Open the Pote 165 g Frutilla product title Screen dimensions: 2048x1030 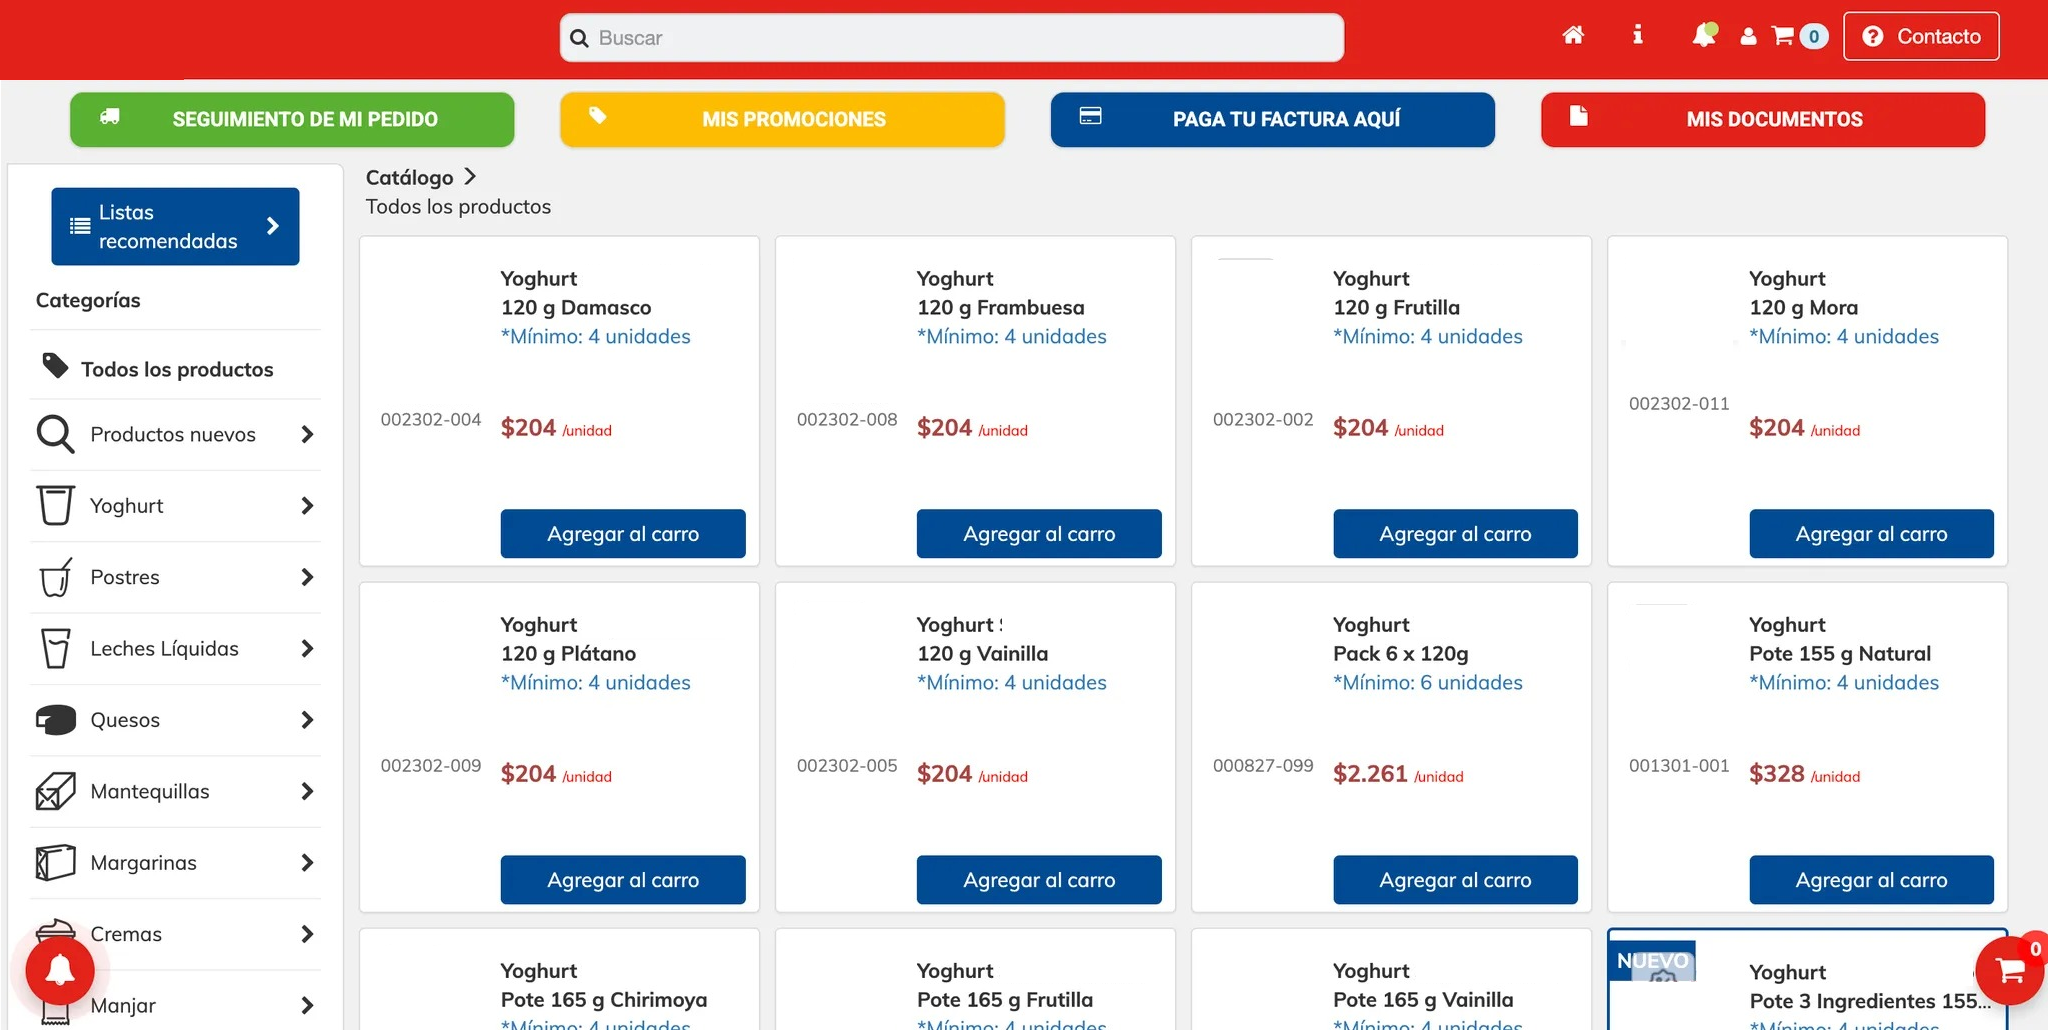1005,1000
